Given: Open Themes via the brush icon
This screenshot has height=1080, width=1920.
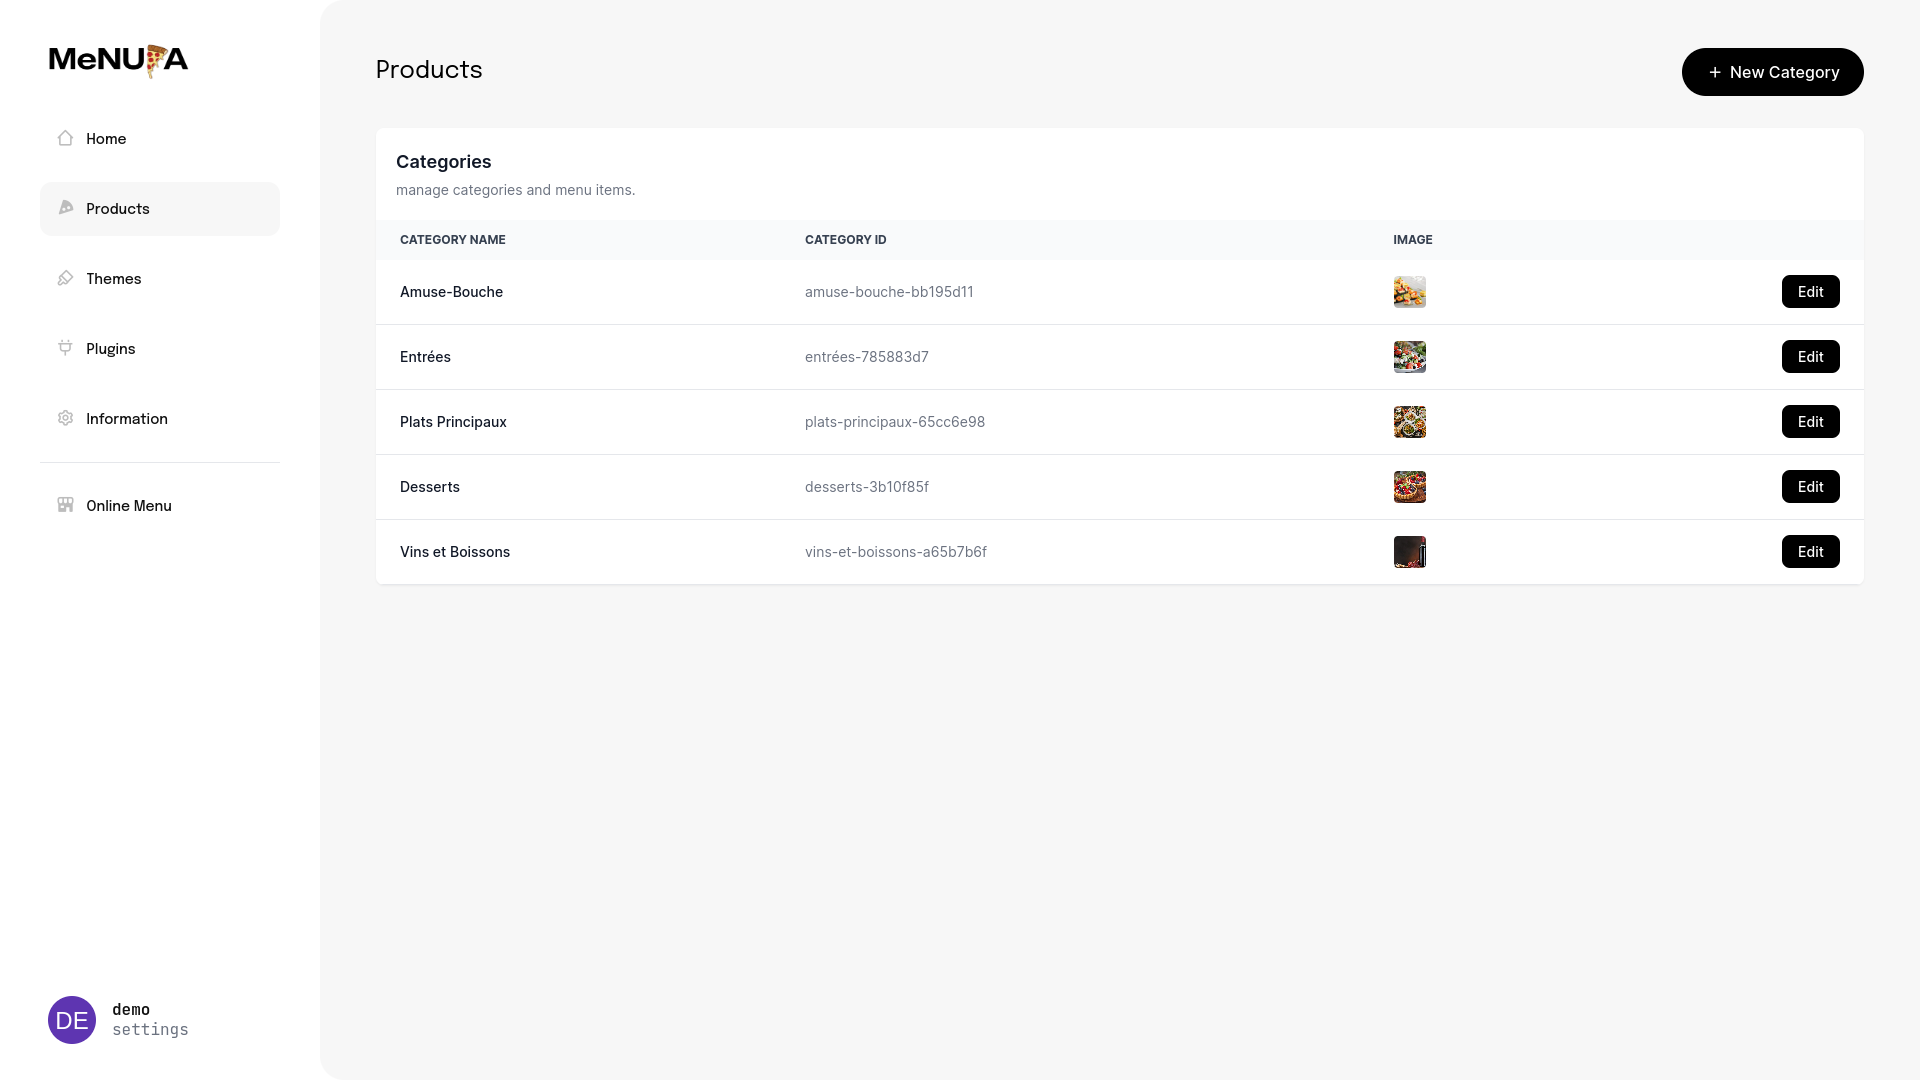Looking at the screenshot, I should tap(65, 278).
